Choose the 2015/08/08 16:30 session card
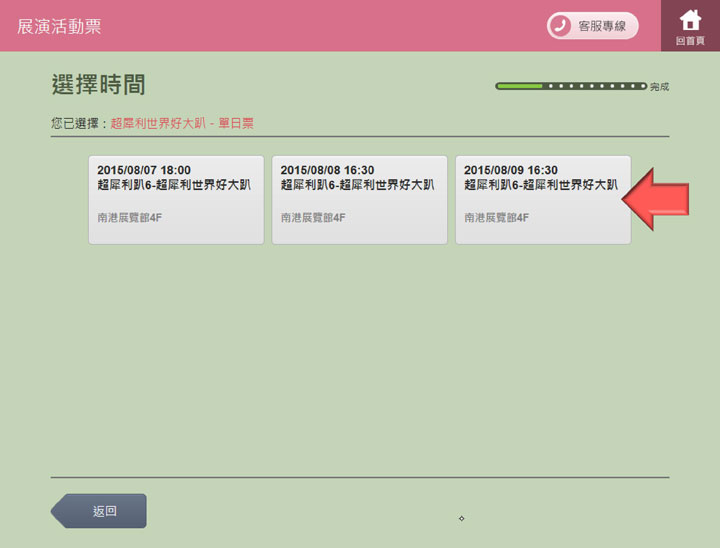Image resolution: width=720 pixels, height=548 pixels. point(359,199)
